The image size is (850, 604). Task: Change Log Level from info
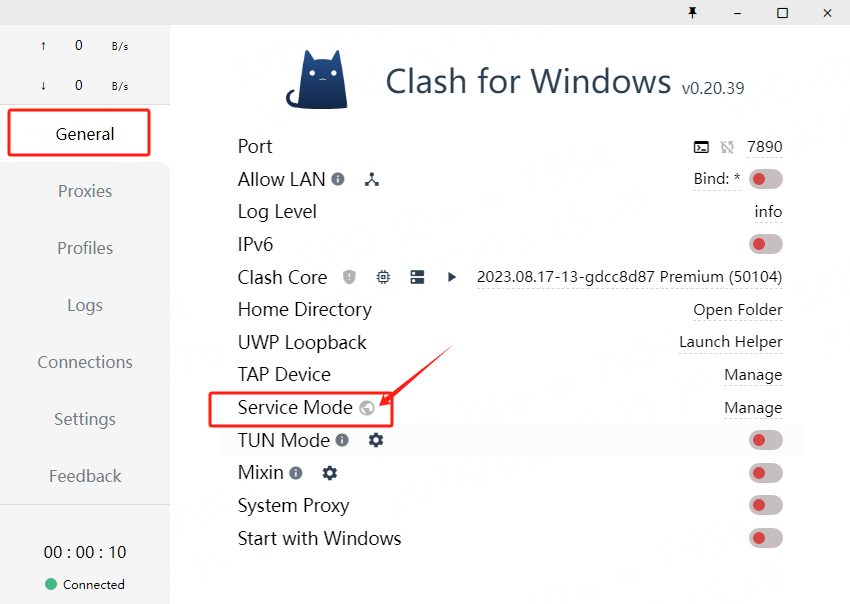tap(768, 212)
